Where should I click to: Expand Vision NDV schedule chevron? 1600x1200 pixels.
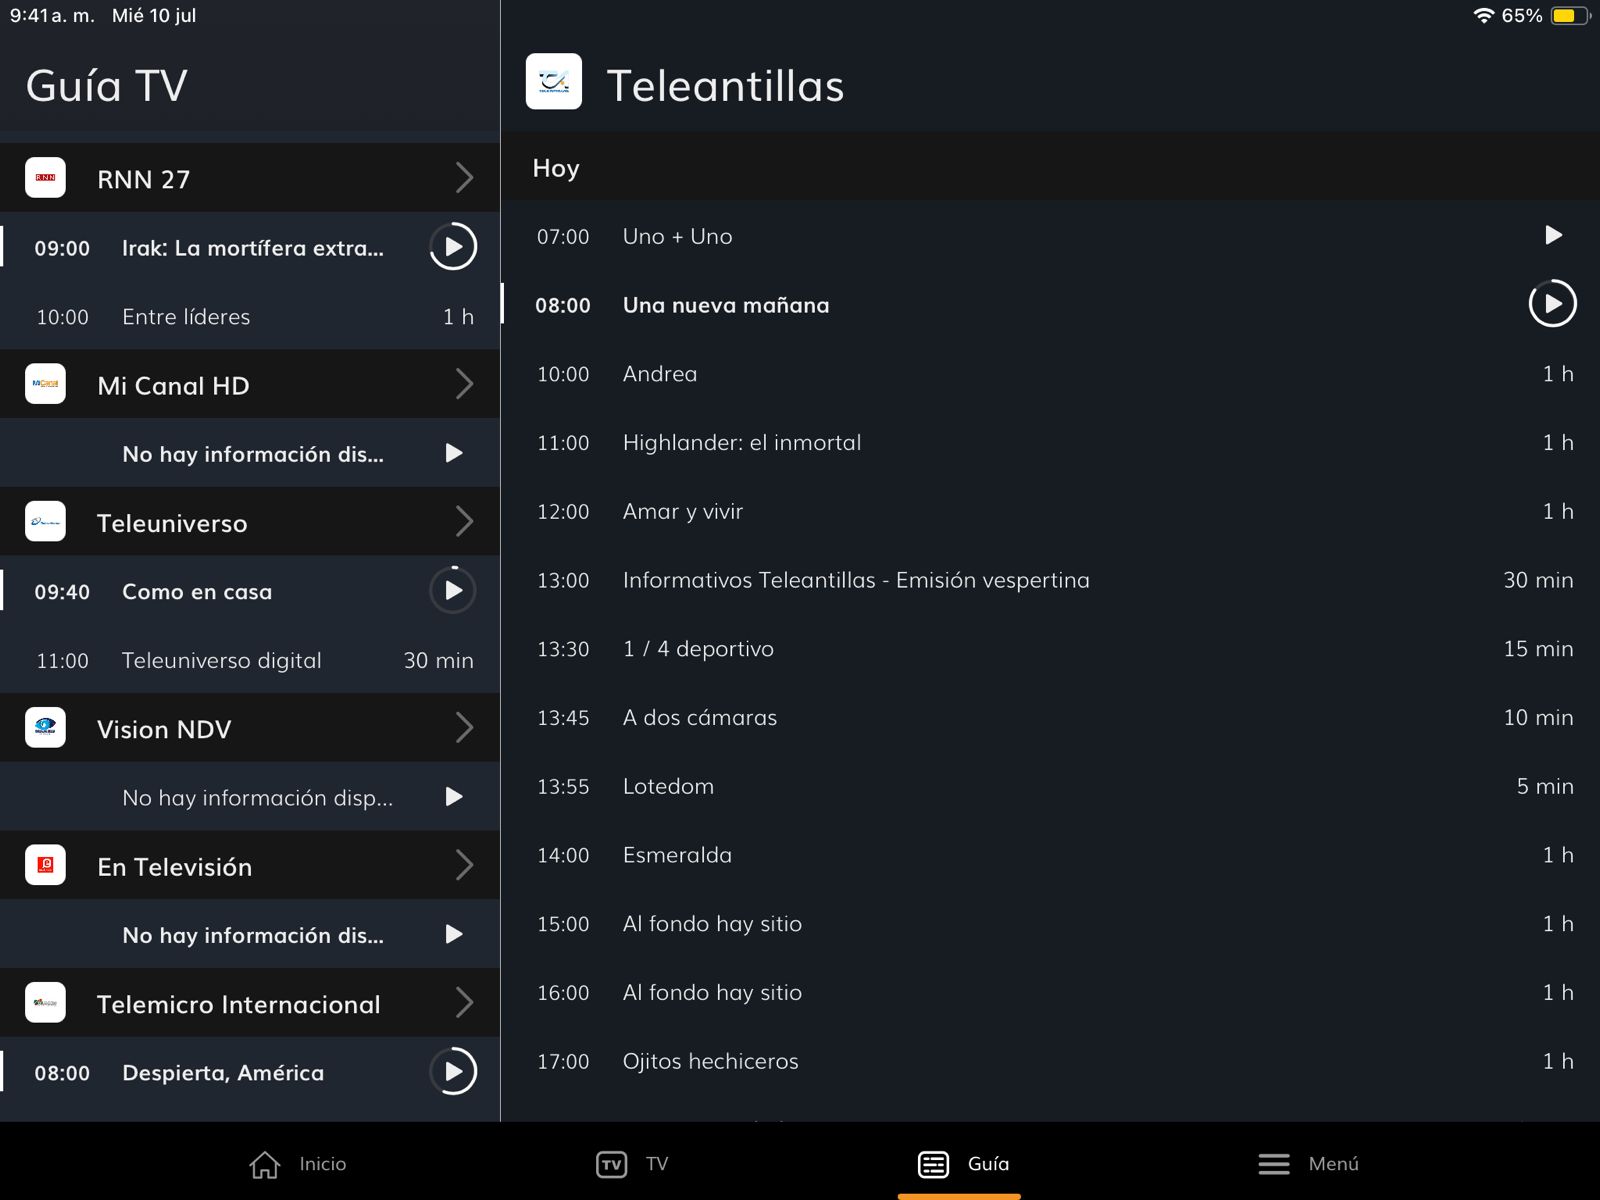pos(464,728)
